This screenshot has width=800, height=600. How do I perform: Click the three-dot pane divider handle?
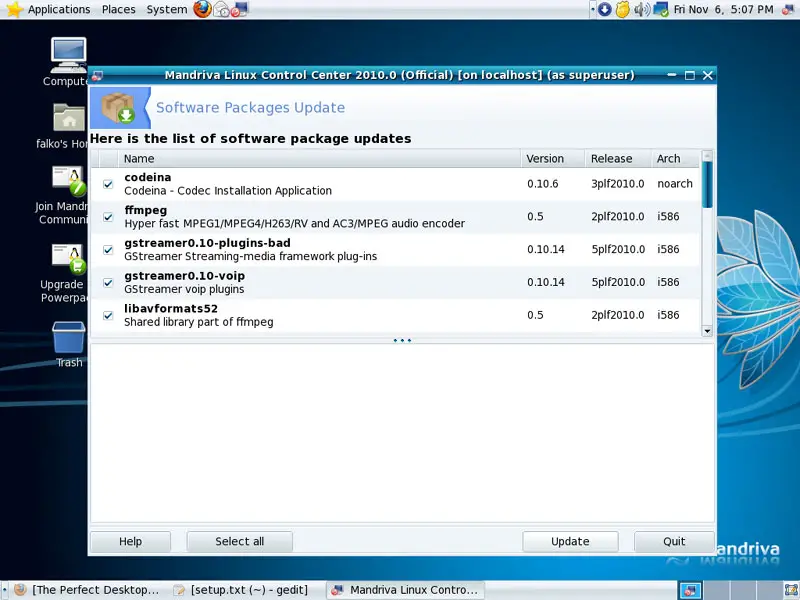tap(402, 340)
